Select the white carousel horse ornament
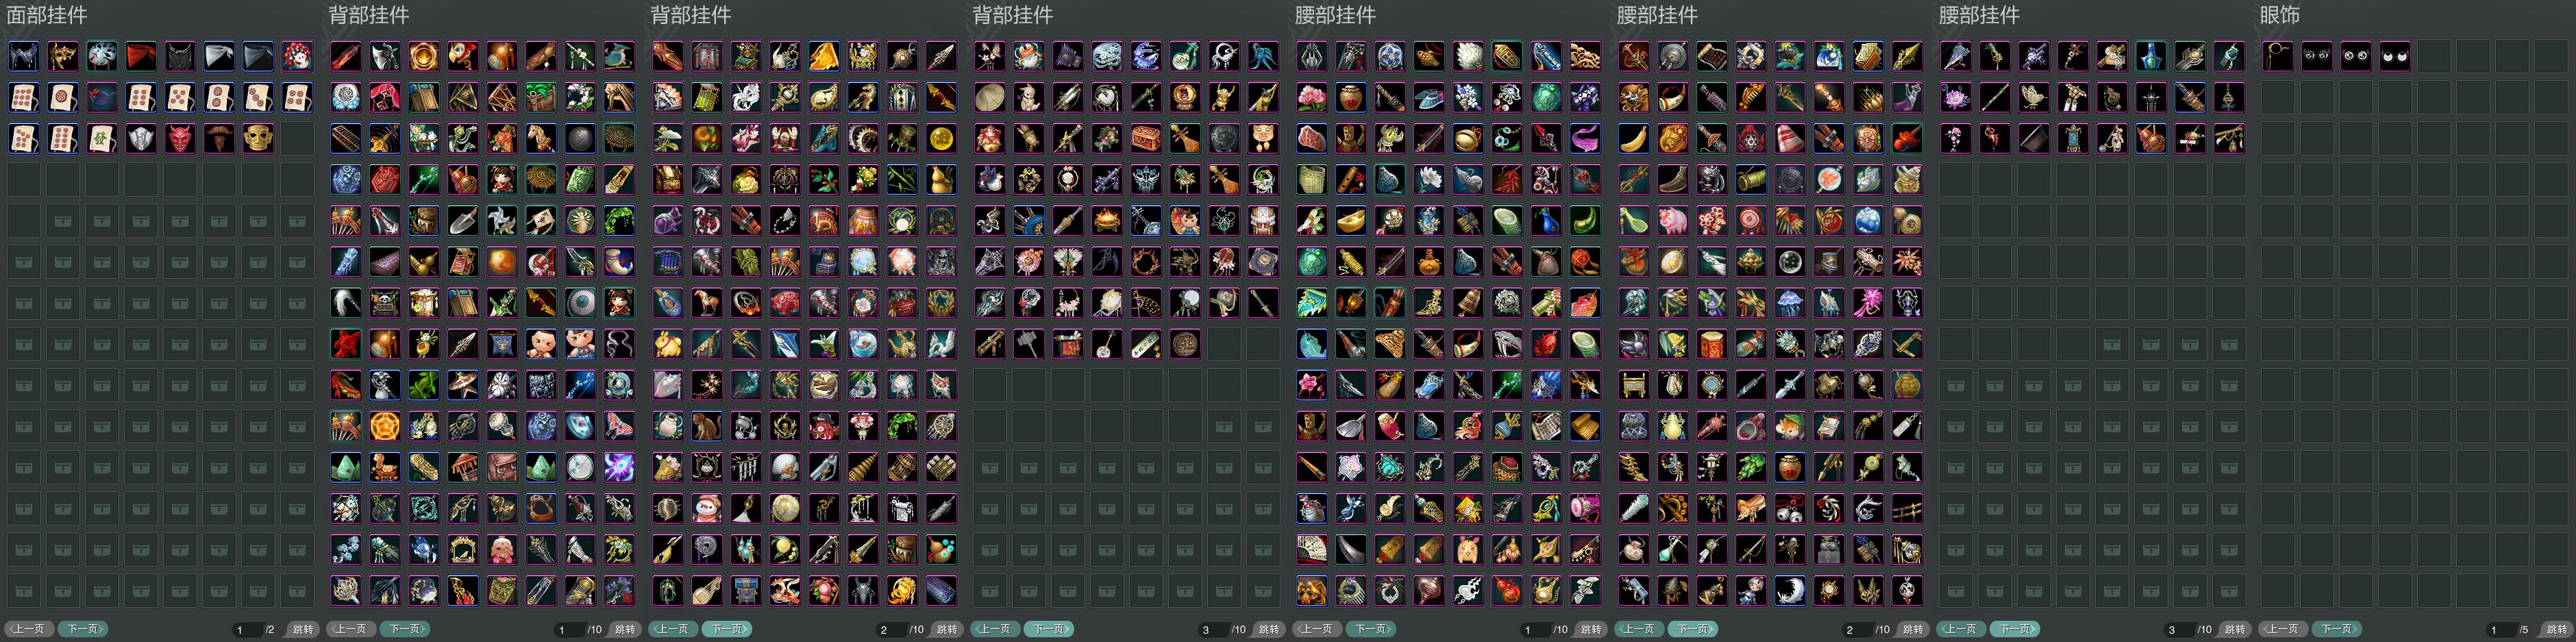The image size is (2576, 642). 541,138
